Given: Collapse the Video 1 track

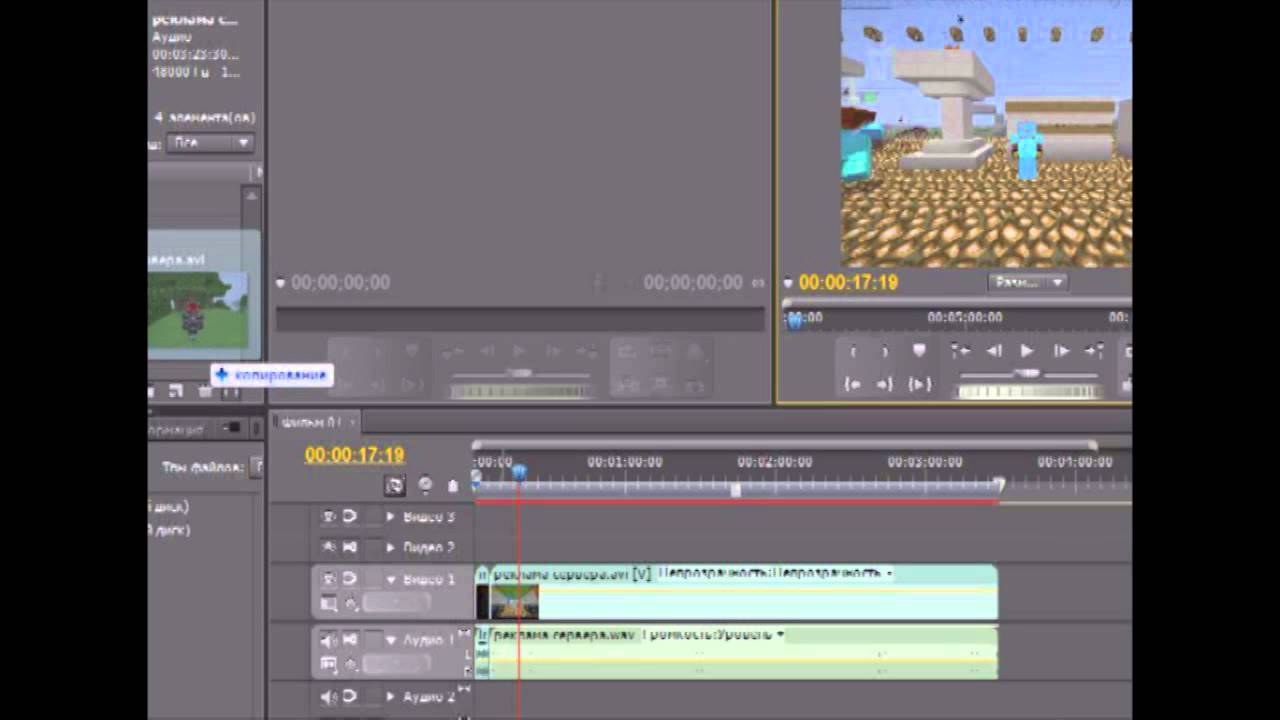Looking at the screenshot, I should (x=391, y=579).
